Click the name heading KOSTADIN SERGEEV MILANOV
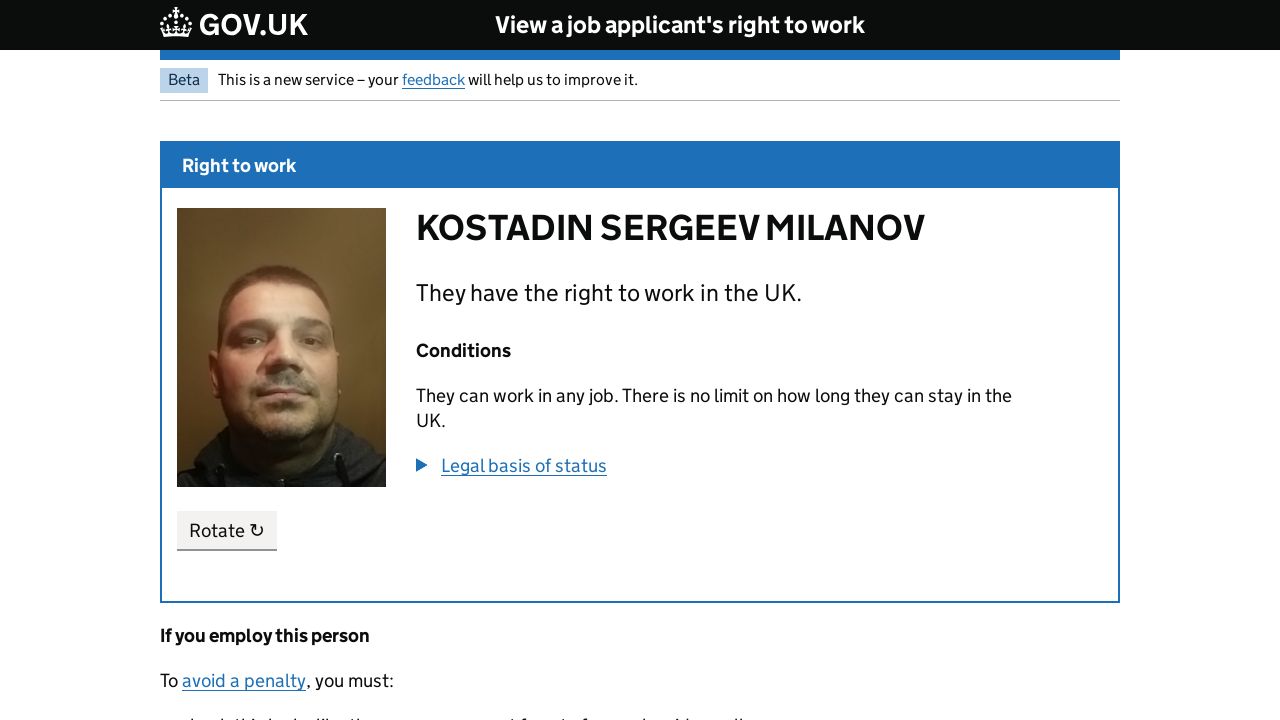1280x720 pixels. 670,228
